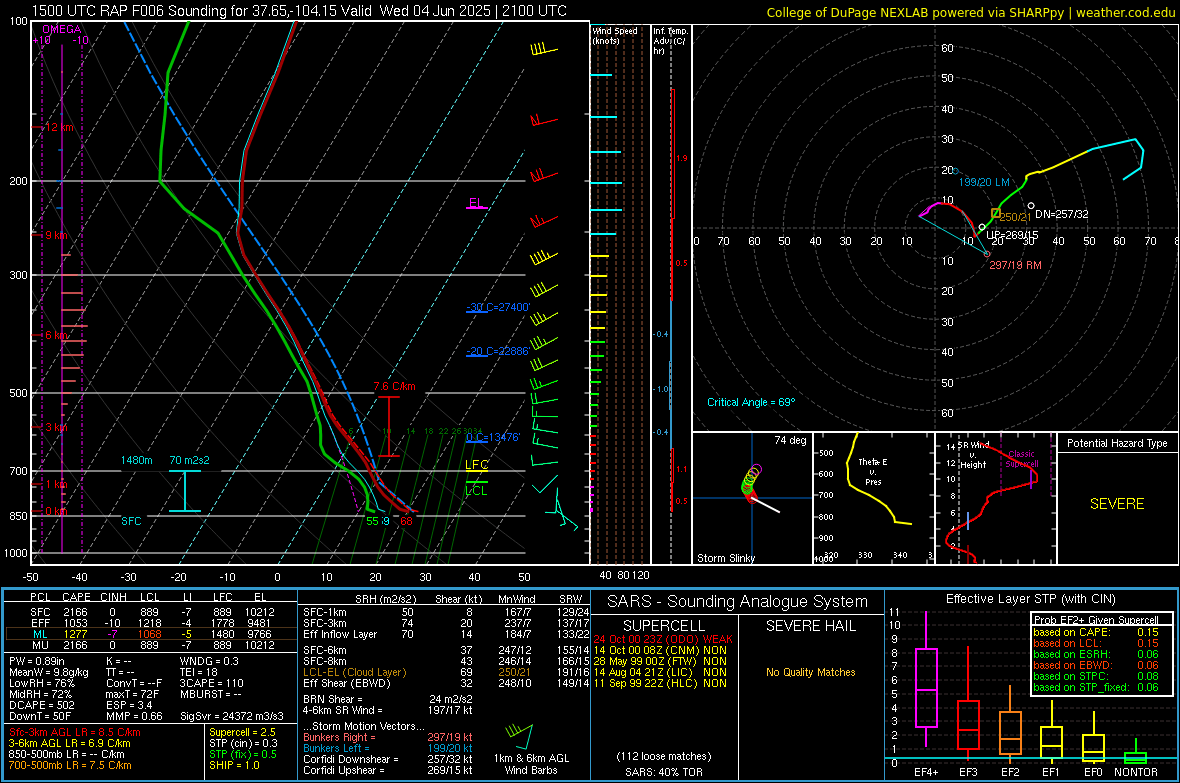Click the magenta EL marker on skew-T
The width and height of the screenshot is (1180, 783).
tap(476, 203)
